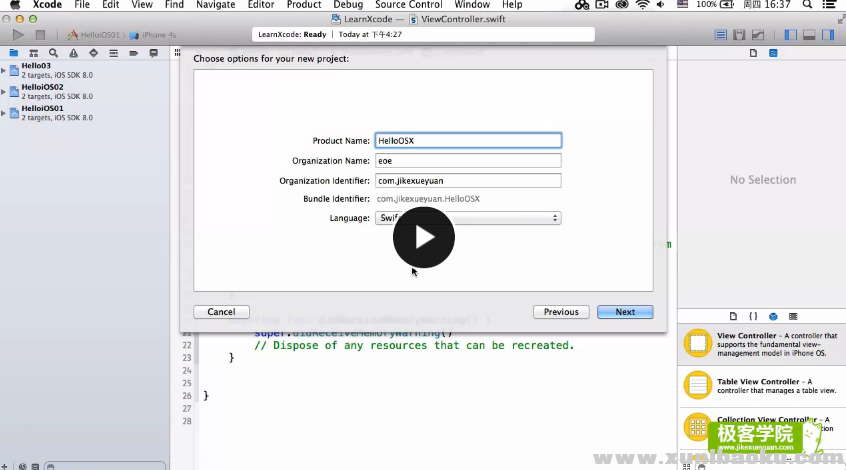Toggle the Debug area visibility
Image resolution: width=846 pixels, height=470 pixels.
(810, 35)
